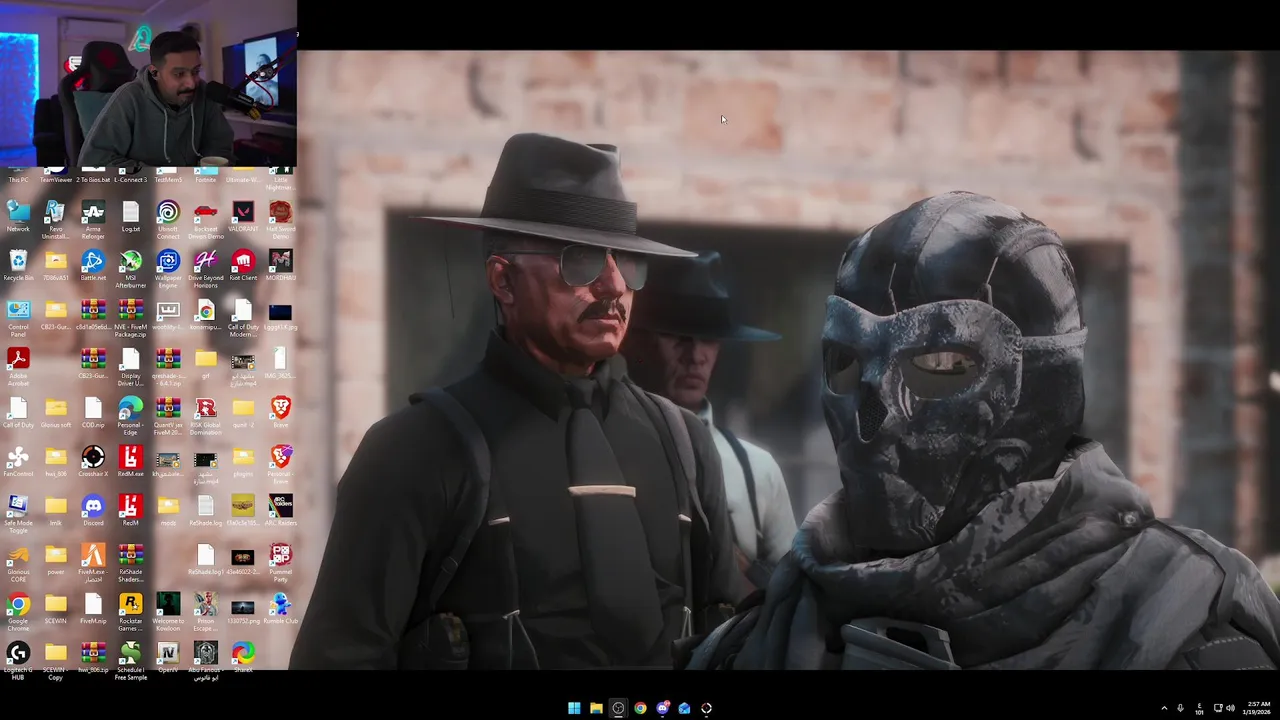The image size is (1280, 720).
Task: Select the ReShade.log file
Action: click(205, 511)
